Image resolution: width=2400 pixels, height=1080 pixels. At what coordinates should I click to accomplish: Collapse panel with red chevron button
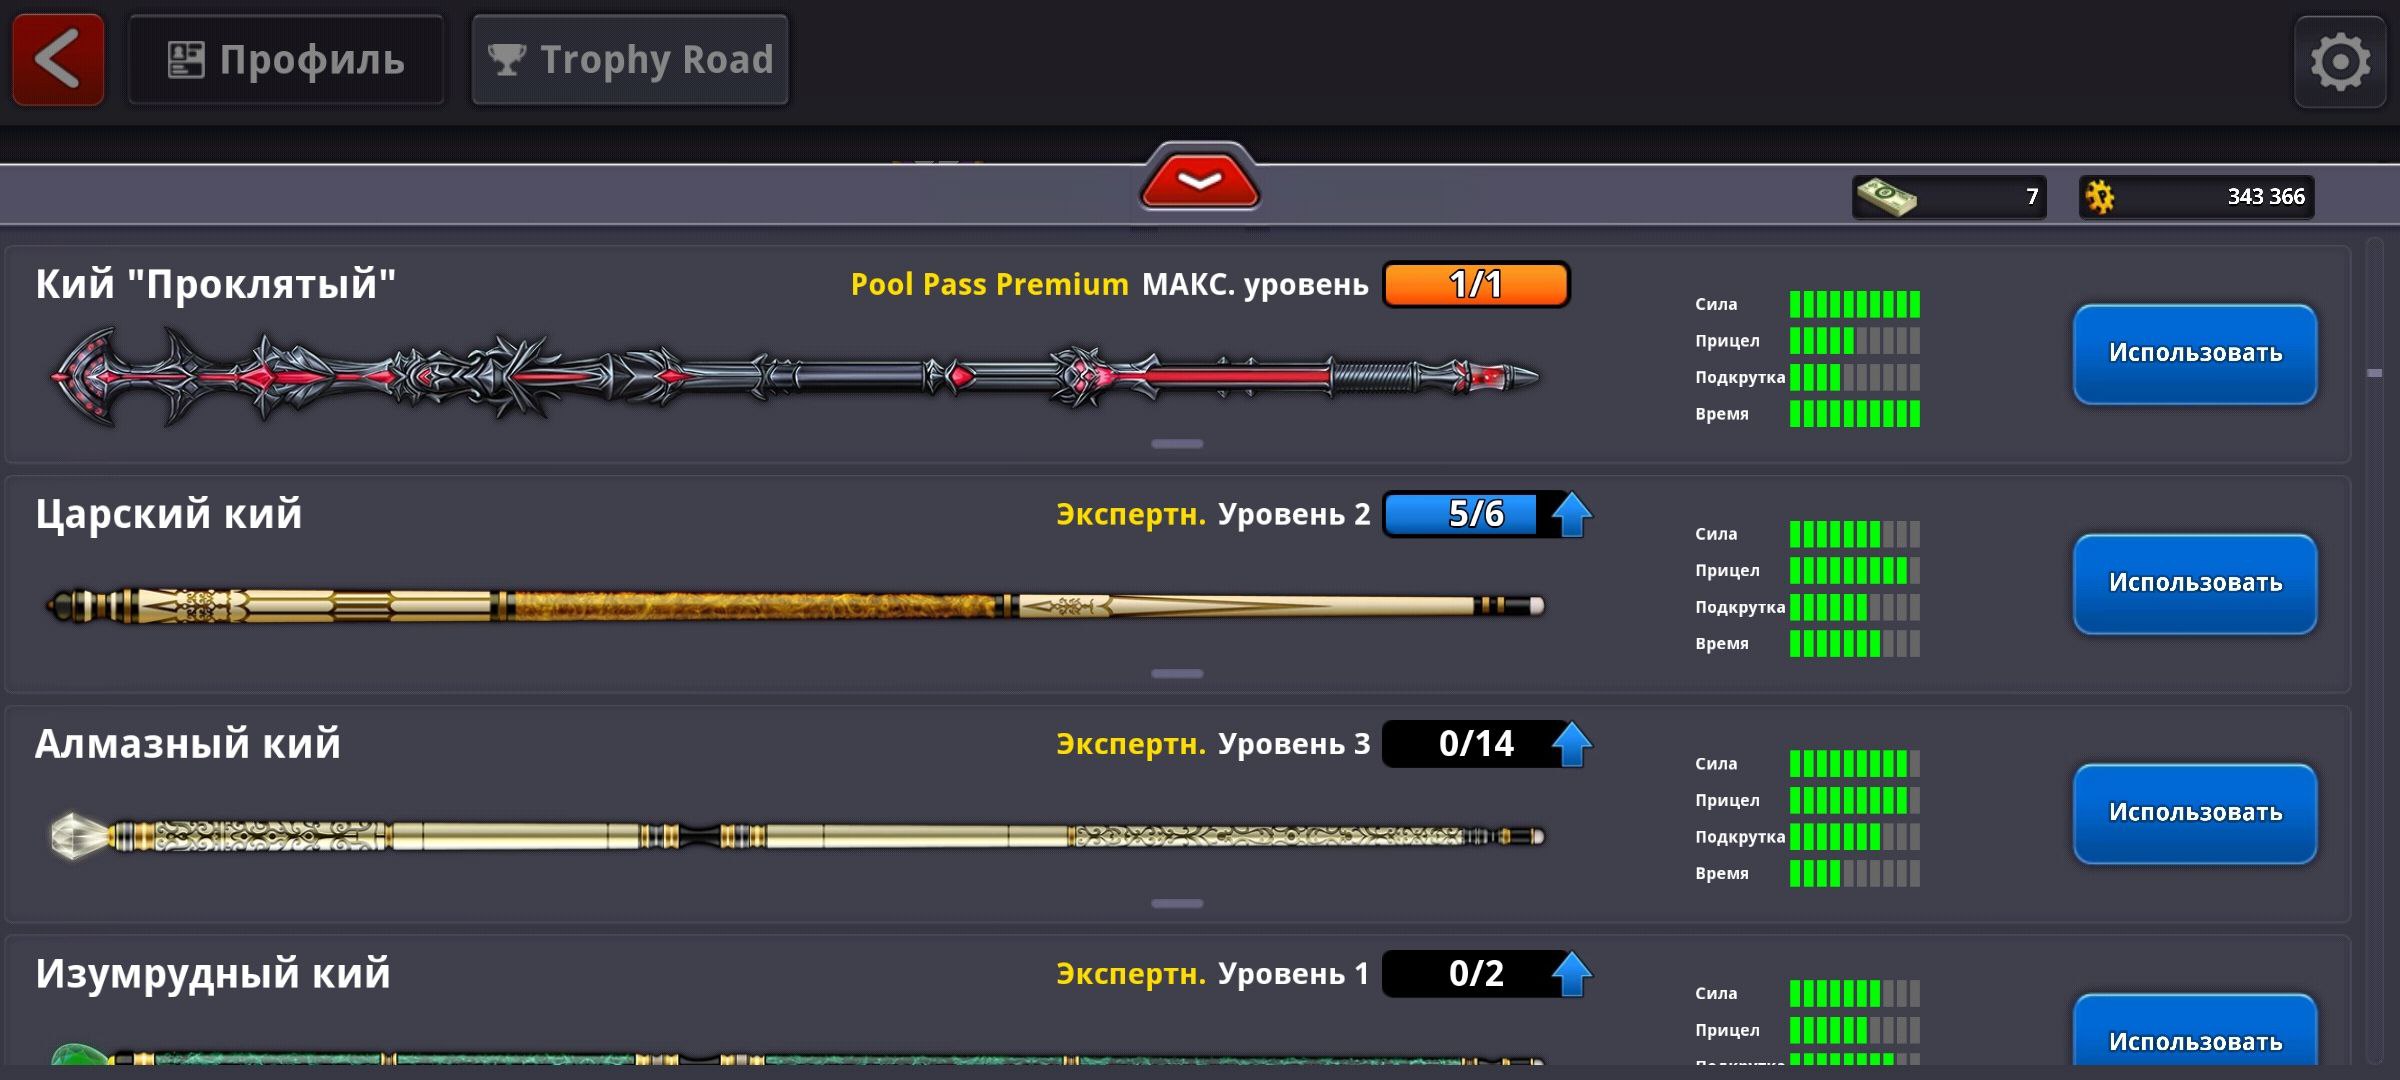pos(1199,180)
